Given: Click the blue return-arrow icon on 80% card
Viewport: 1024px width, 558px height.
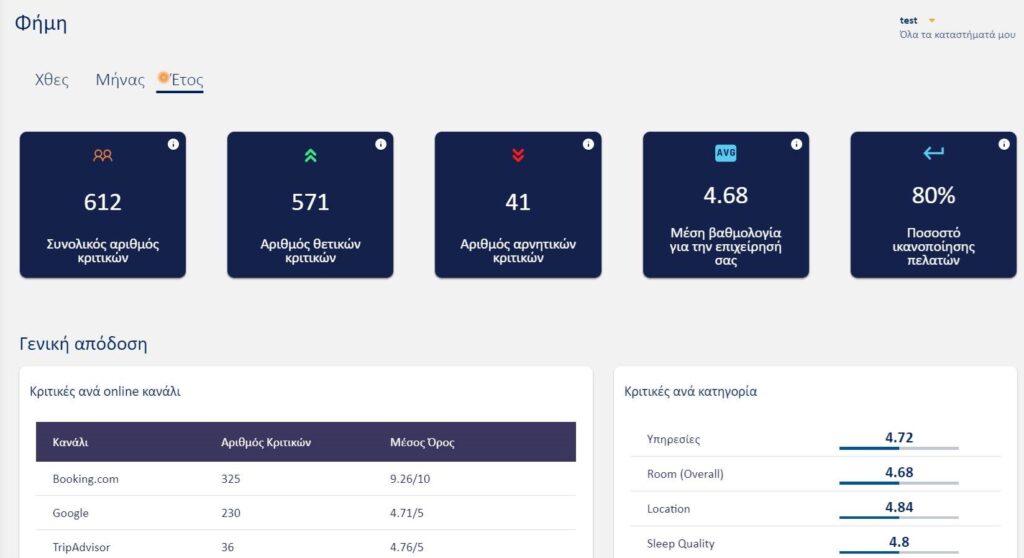Looking at the screenshot, I should coord(933,153).
